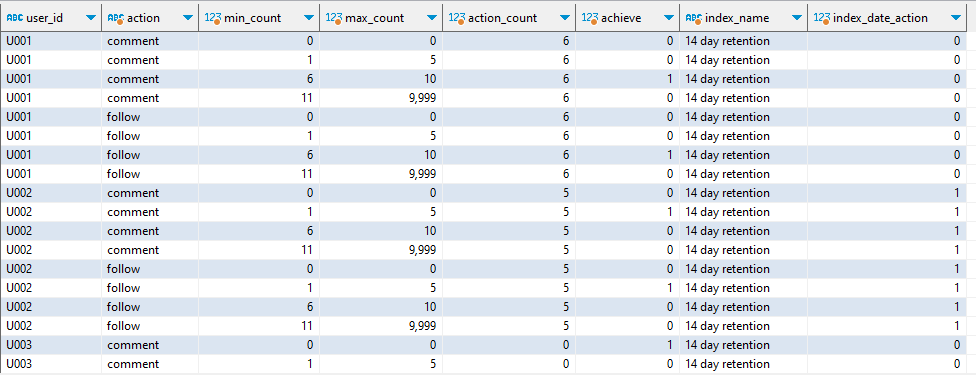Open the achieve column filter dropdown arrow
Screen dimensions: 976x375
(669, 19)
